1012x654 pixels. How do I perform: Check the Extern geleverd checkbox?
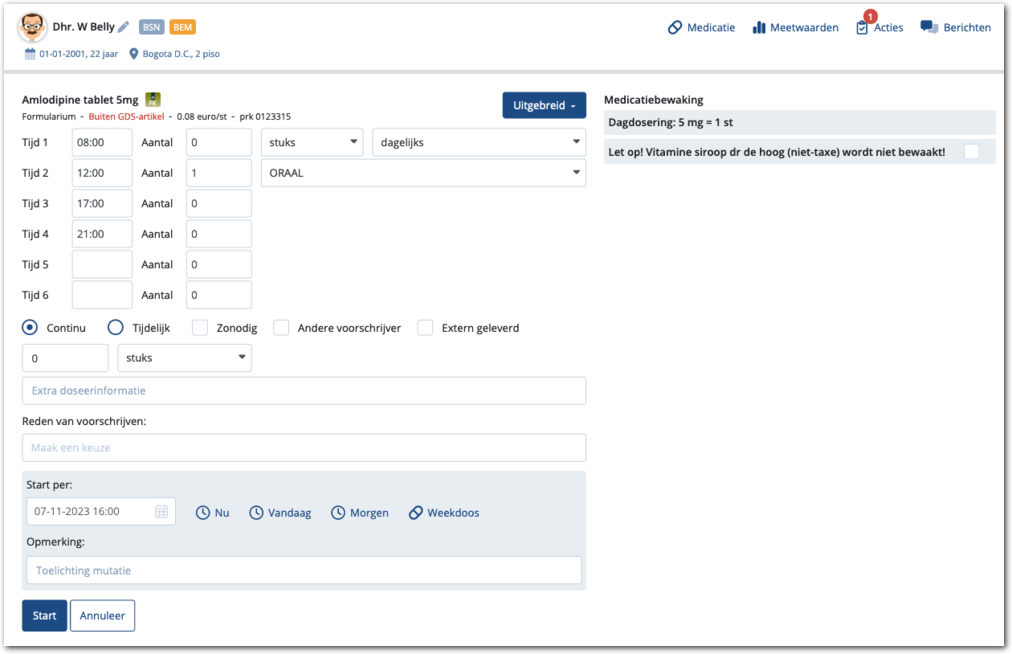[425, 328]
